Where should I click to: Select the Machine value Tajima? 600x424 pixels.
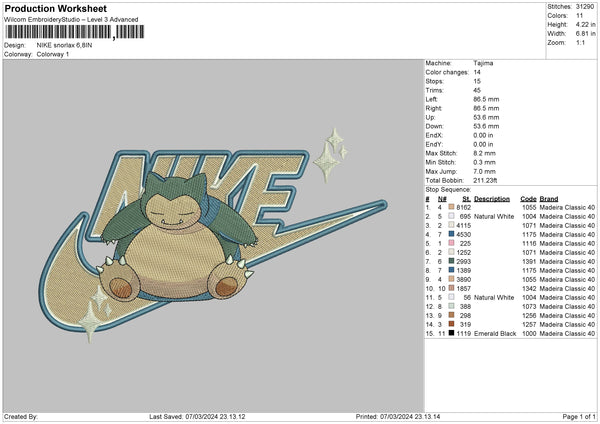pyautogui.click(x=483, y=63)
